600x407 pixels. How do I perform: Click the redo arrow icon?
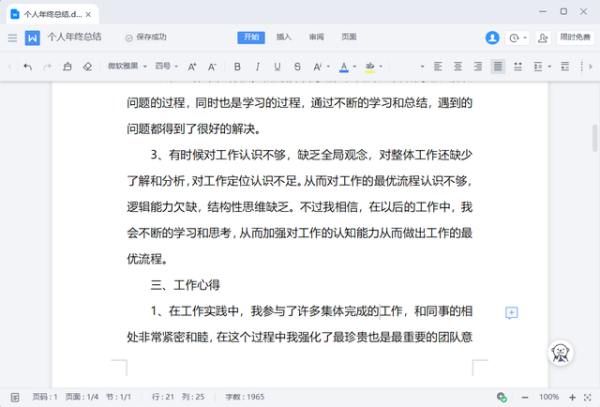tap(46, 67)
